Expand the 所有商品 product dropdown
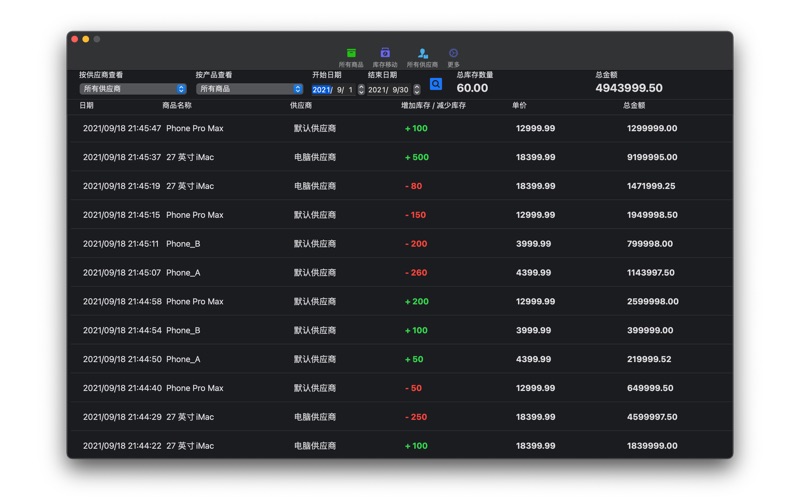800x500 pixels. point(249,89)
